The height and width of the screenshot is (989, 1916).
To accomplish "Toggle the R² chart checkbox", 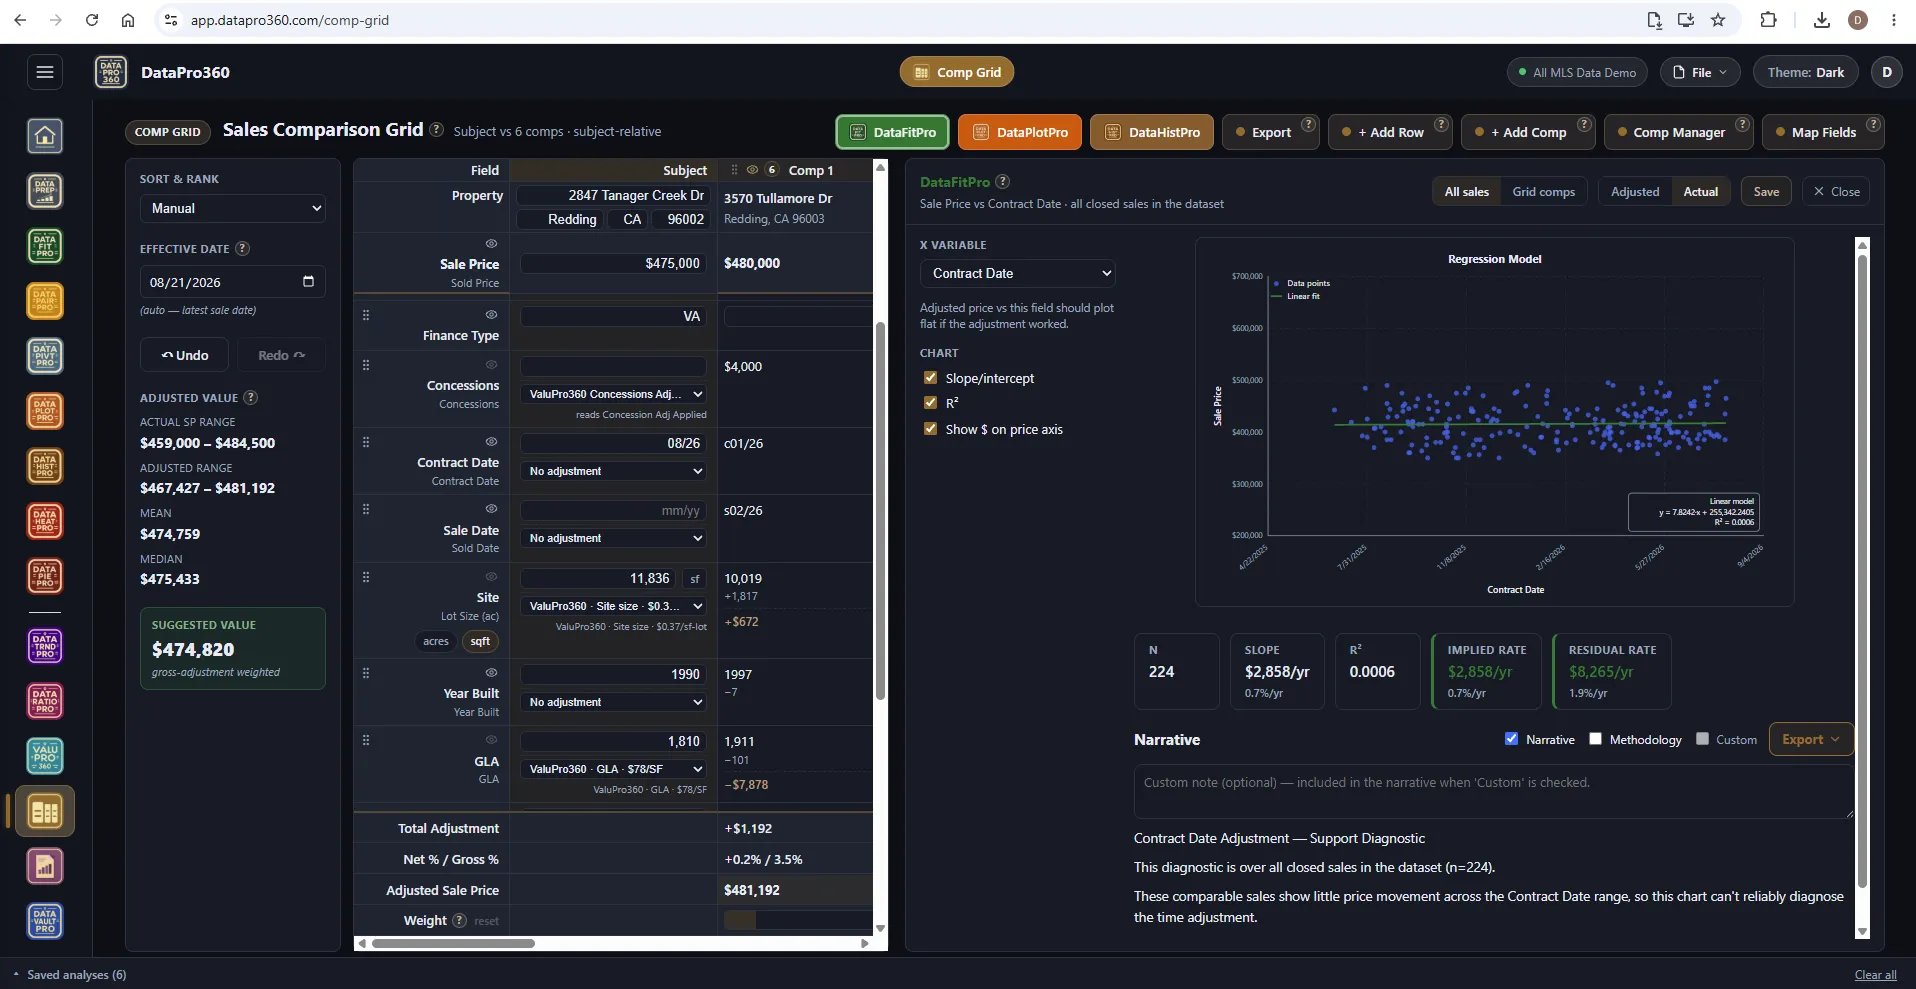I will pyautogui.click(x=930, y=403).
